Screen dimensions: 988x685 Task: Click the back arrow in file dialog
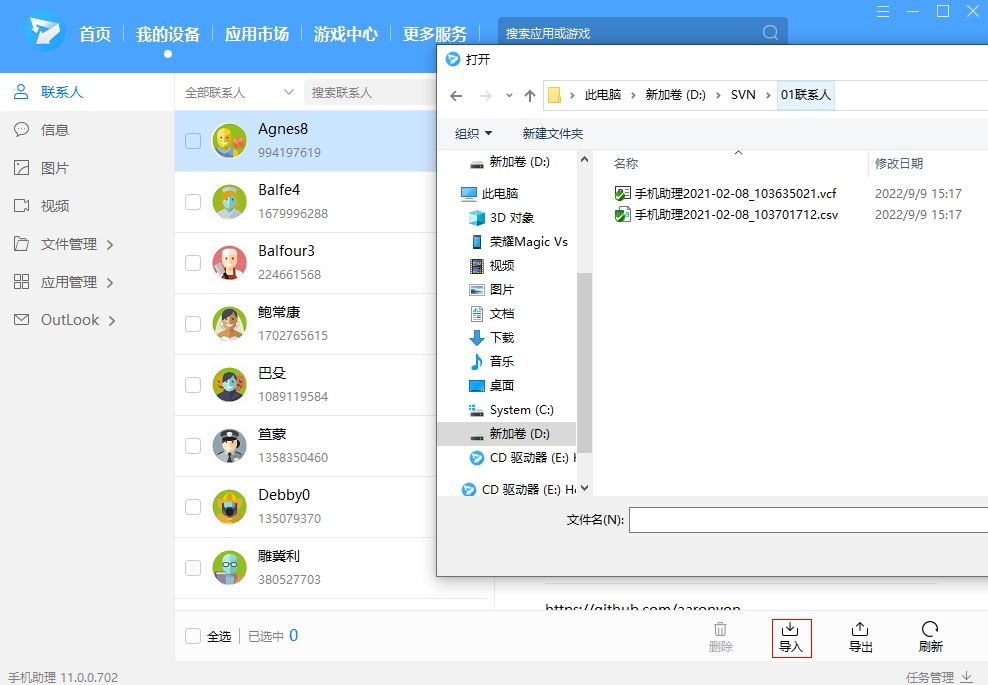(457, 96)
